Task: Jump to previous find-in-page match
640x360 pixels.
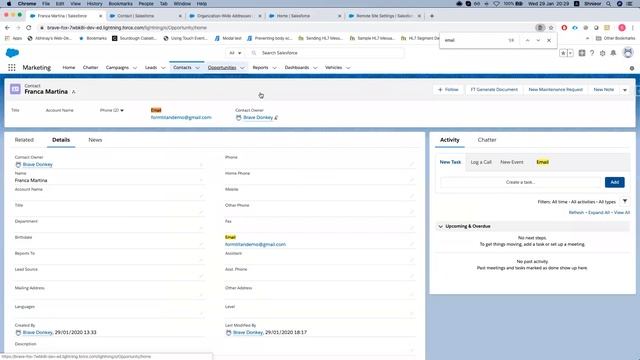Action: point(527,40)
